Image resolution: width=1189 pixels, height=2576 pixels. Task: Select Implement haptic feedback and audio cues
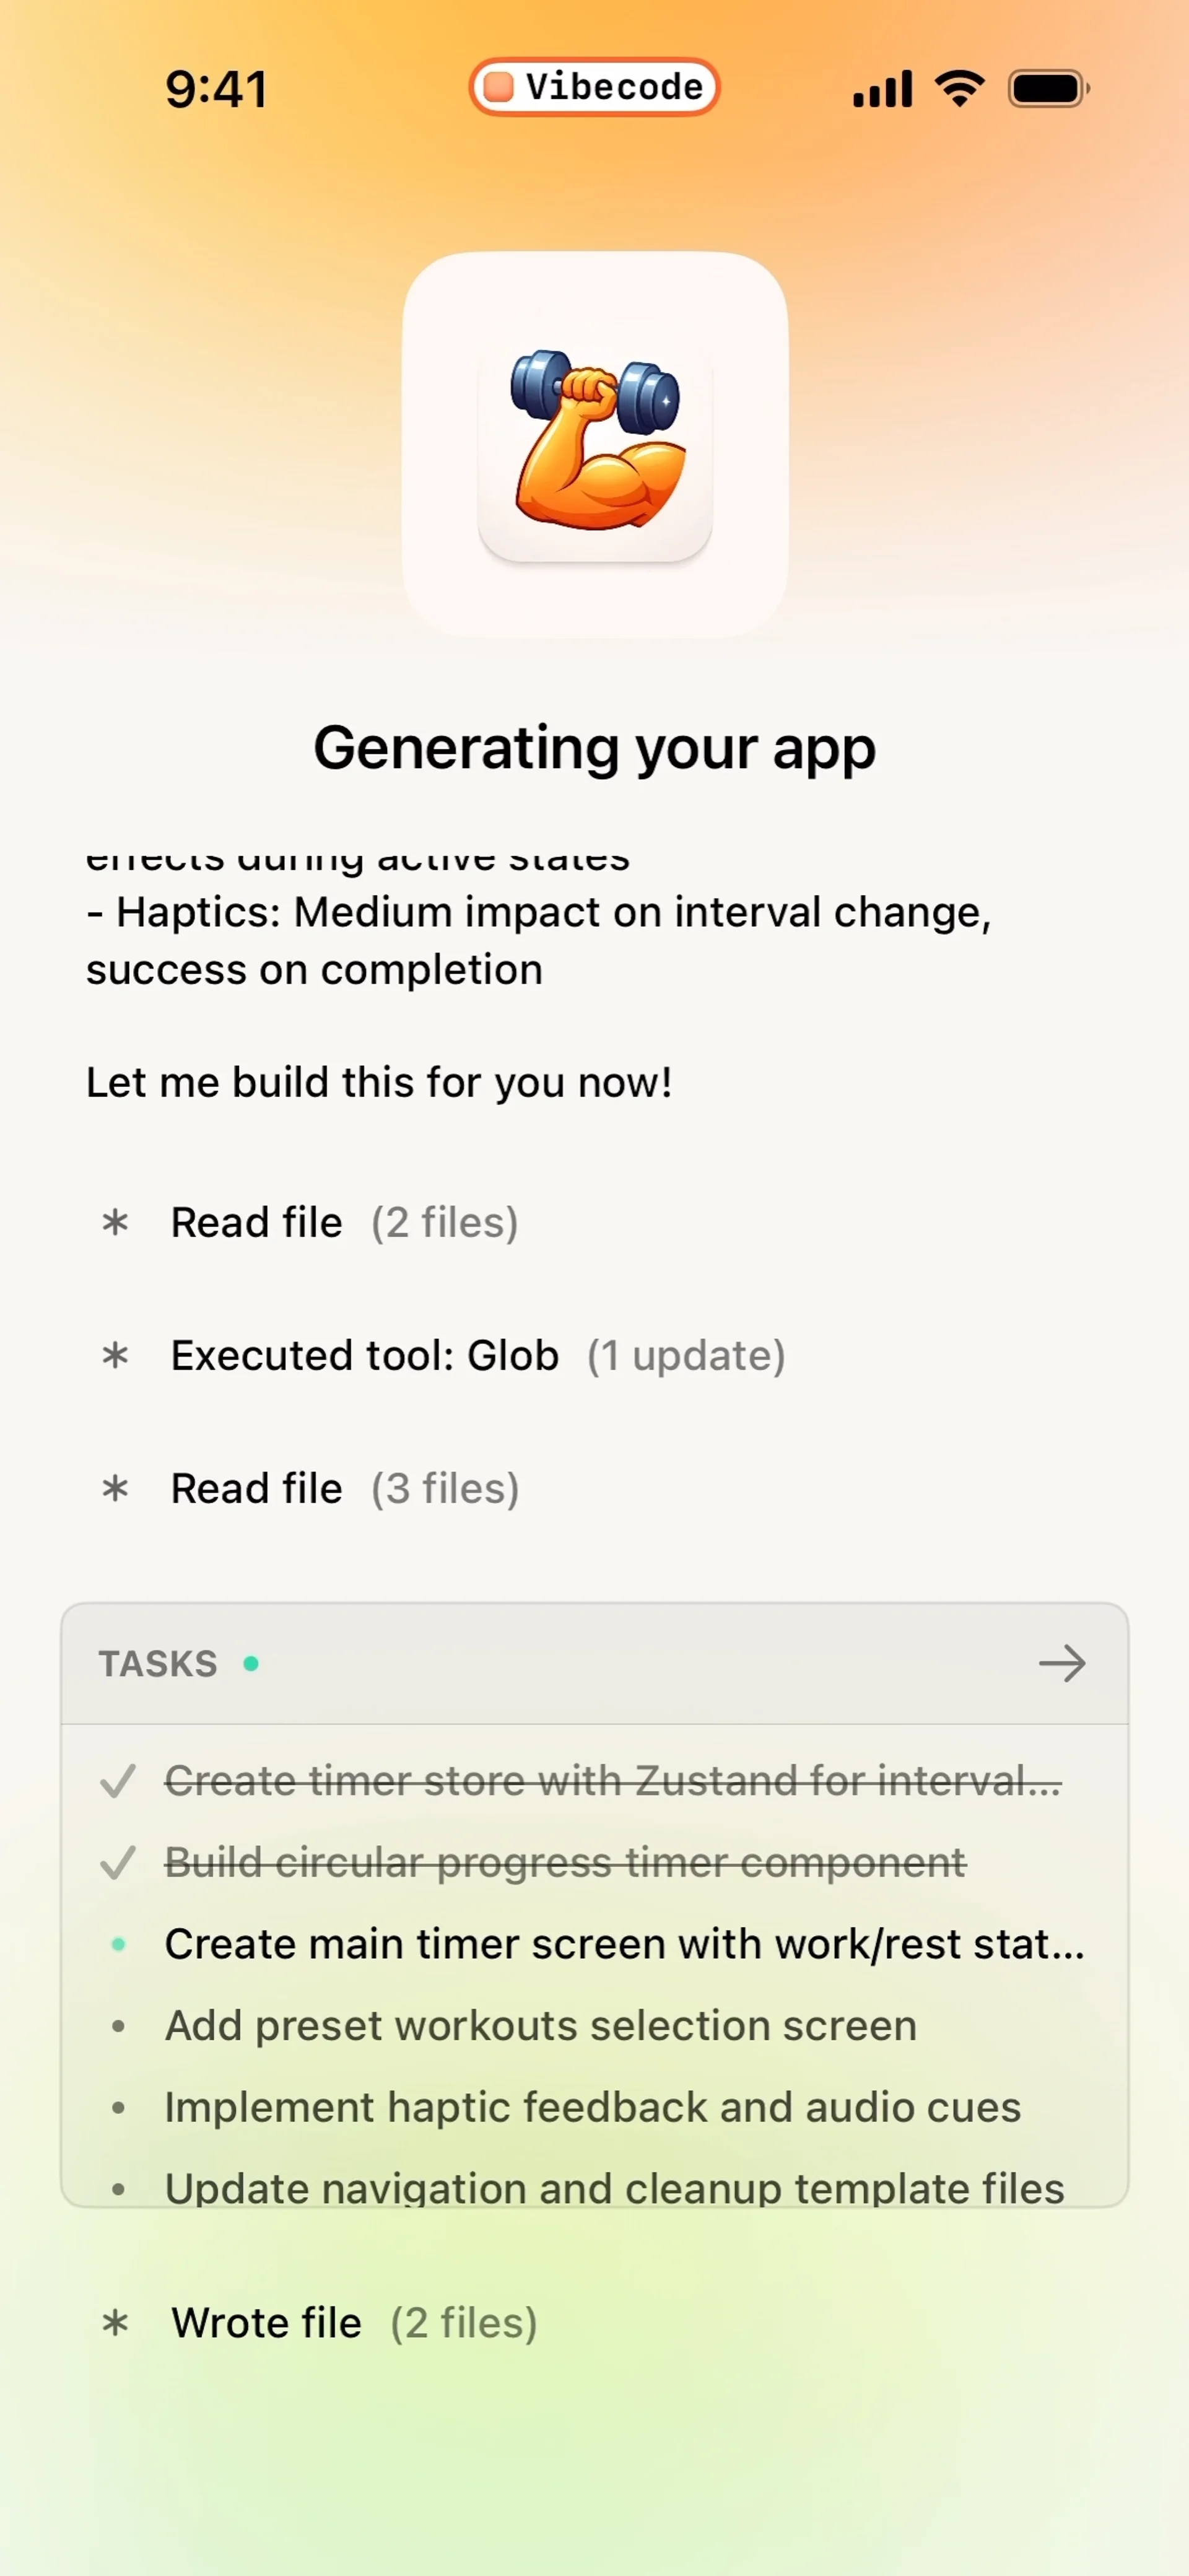[x=592, y=2107]
